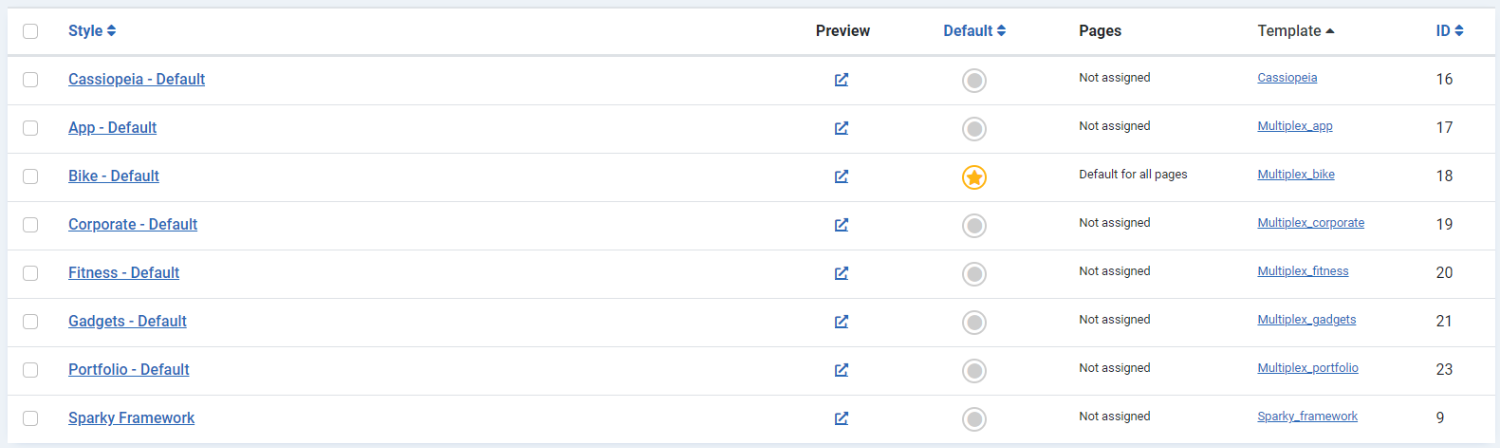The height and width of the screenshot is (448, 1500).
Task: Set Corporate - Default as default style
Action: point(974,226)
